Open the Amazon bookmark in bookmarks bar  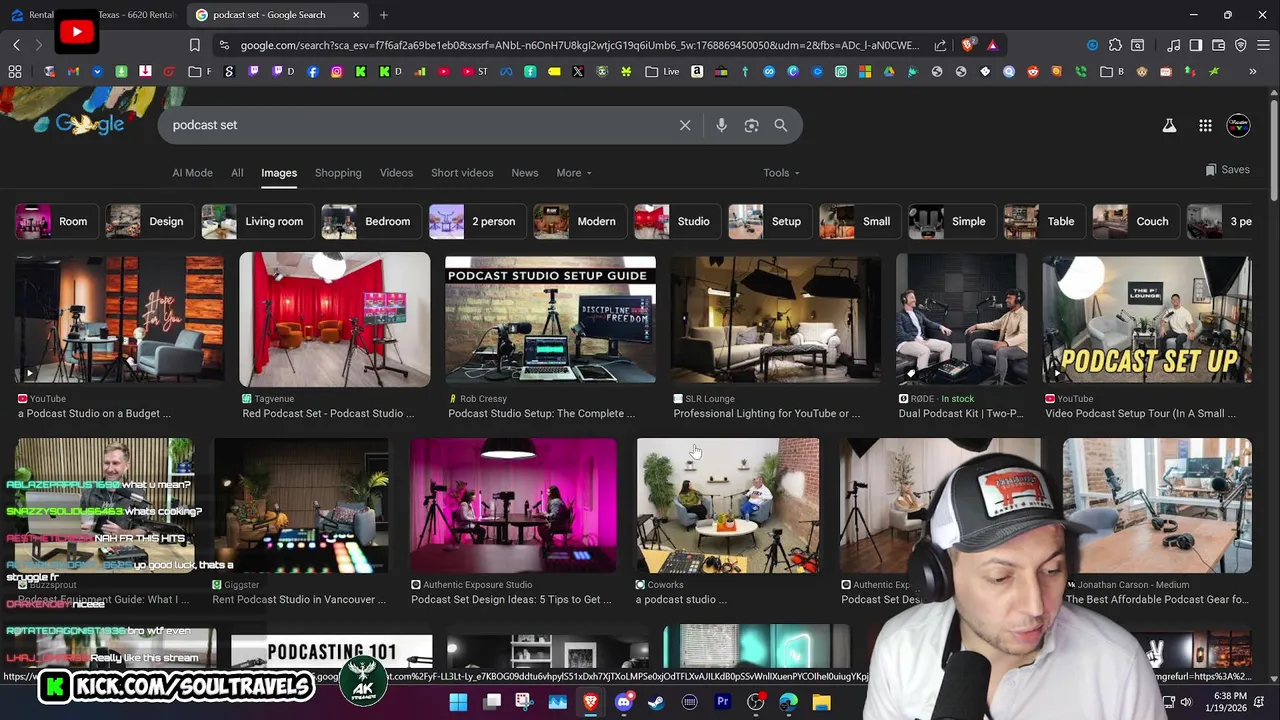697,71
